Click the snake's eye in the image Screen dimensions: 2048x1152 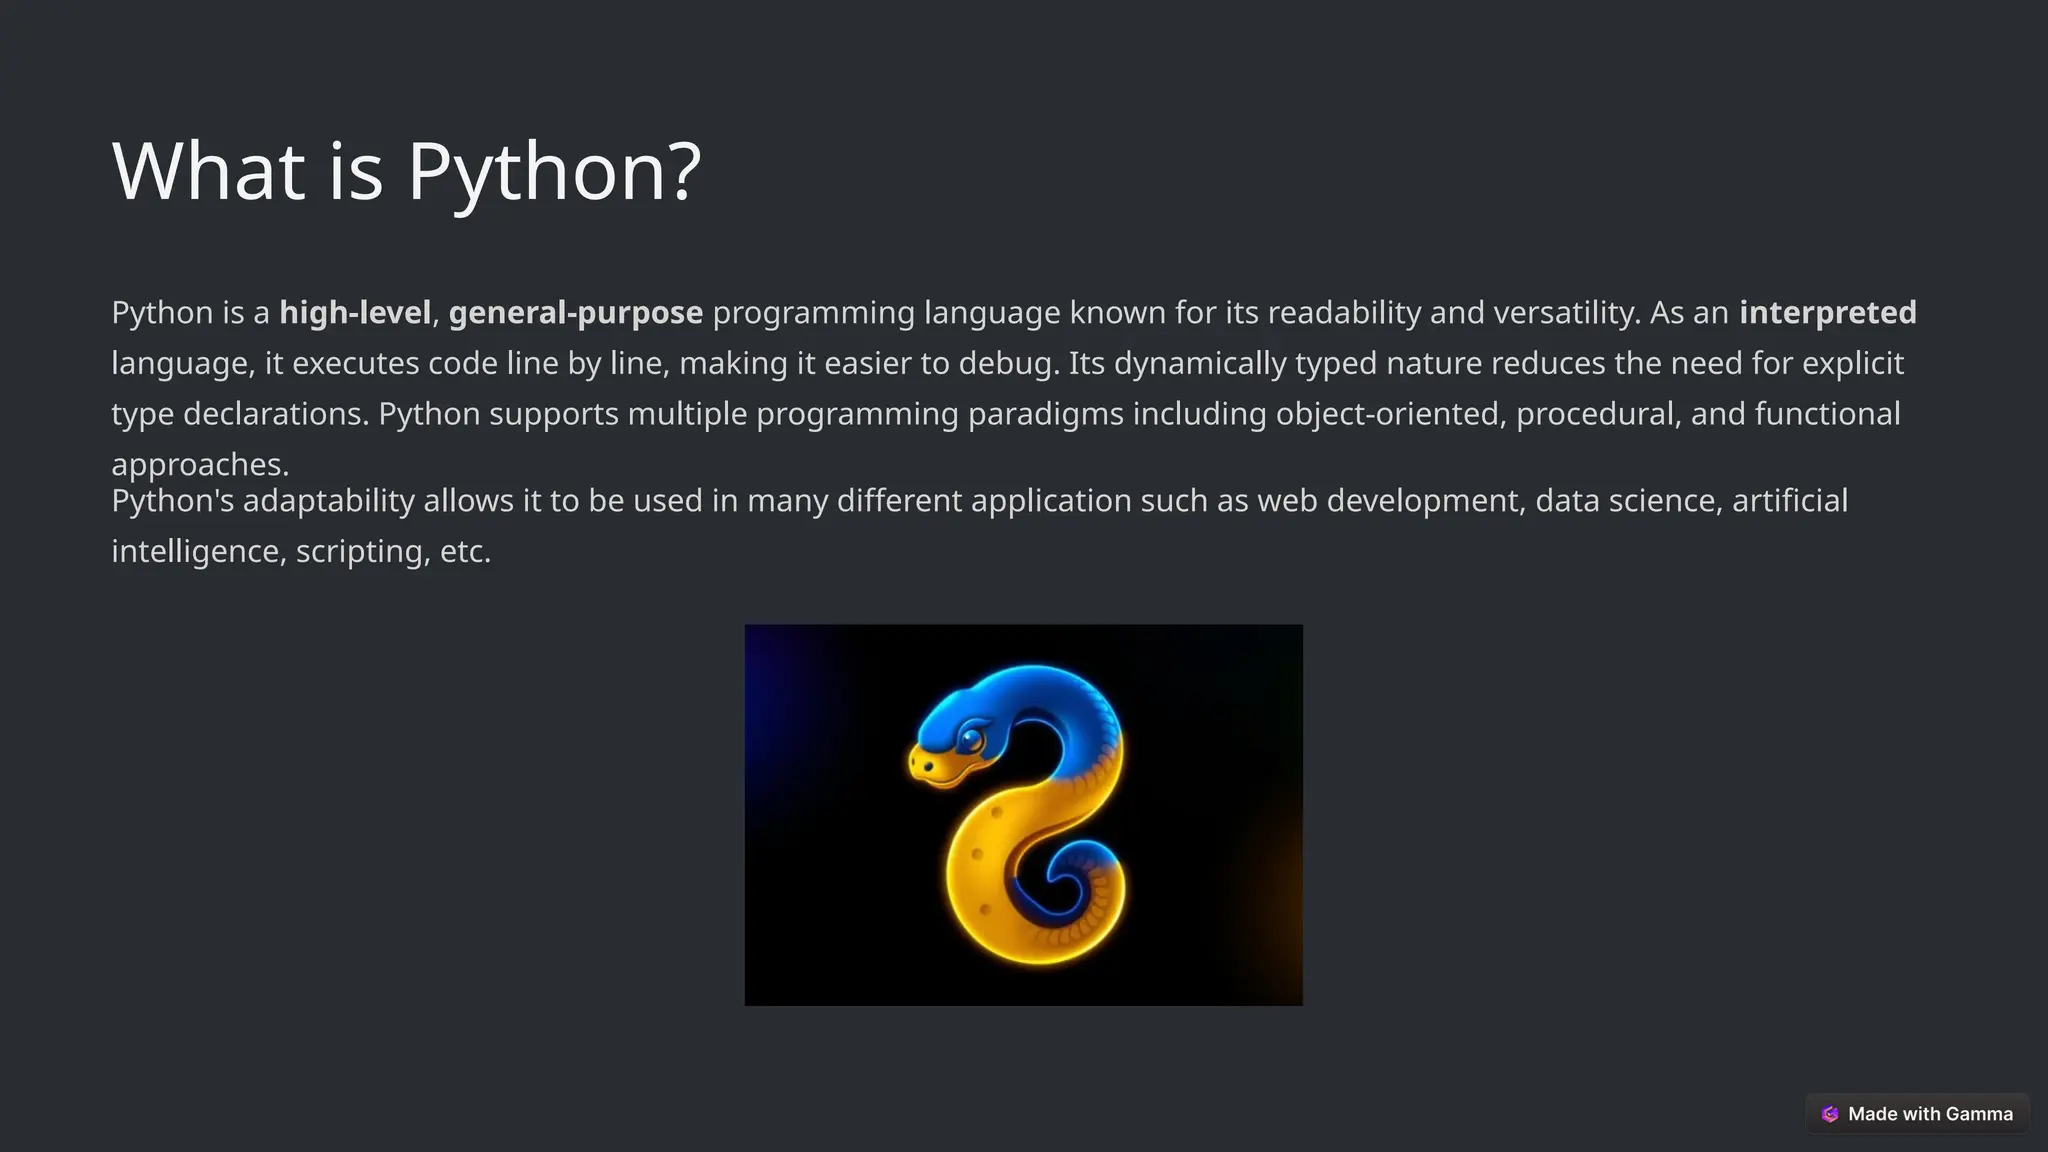point(970,740)
